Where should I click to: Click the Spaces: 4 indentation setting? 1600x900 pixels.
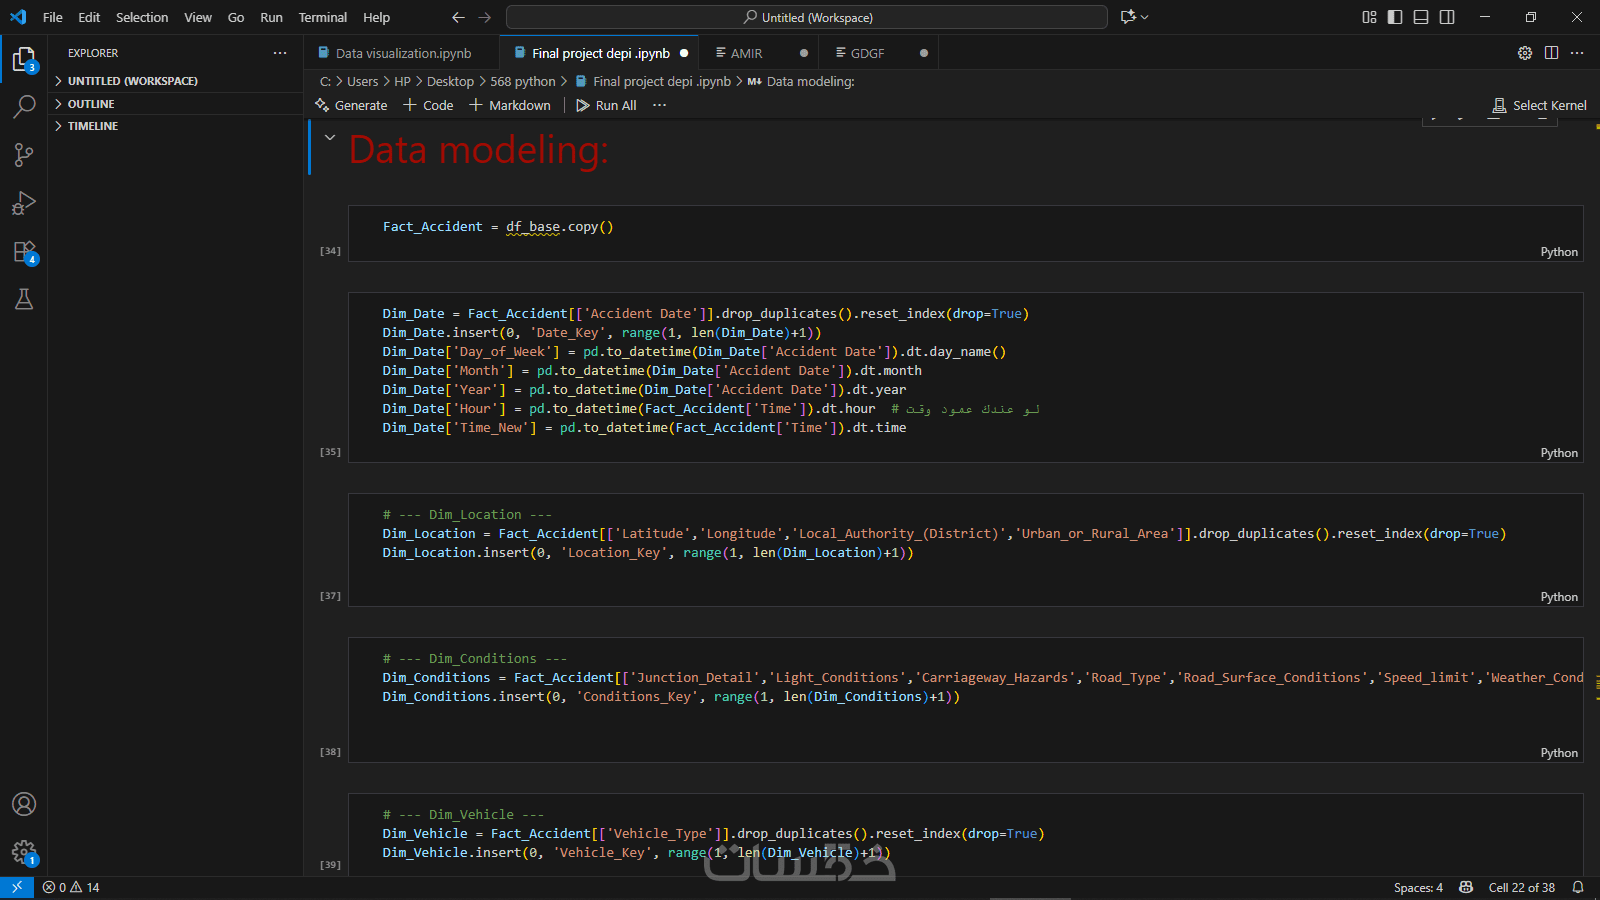[x=1418, y=887]
